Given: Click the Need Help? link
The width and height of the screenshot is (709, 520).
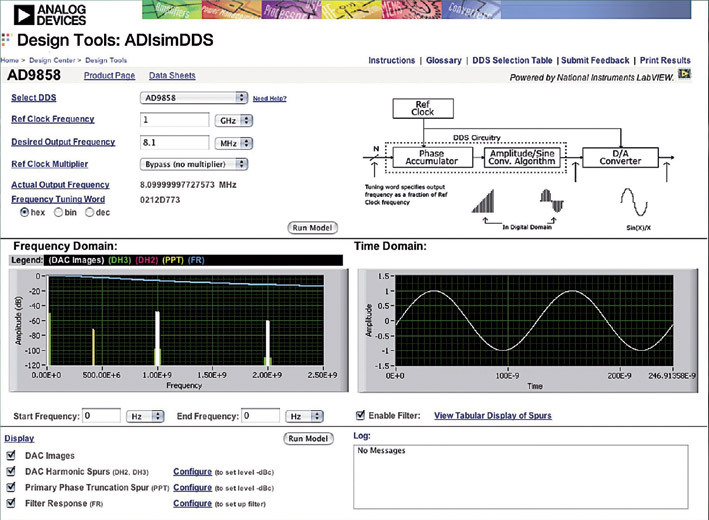Looking at the screenshot, I should tap(269, 98).
